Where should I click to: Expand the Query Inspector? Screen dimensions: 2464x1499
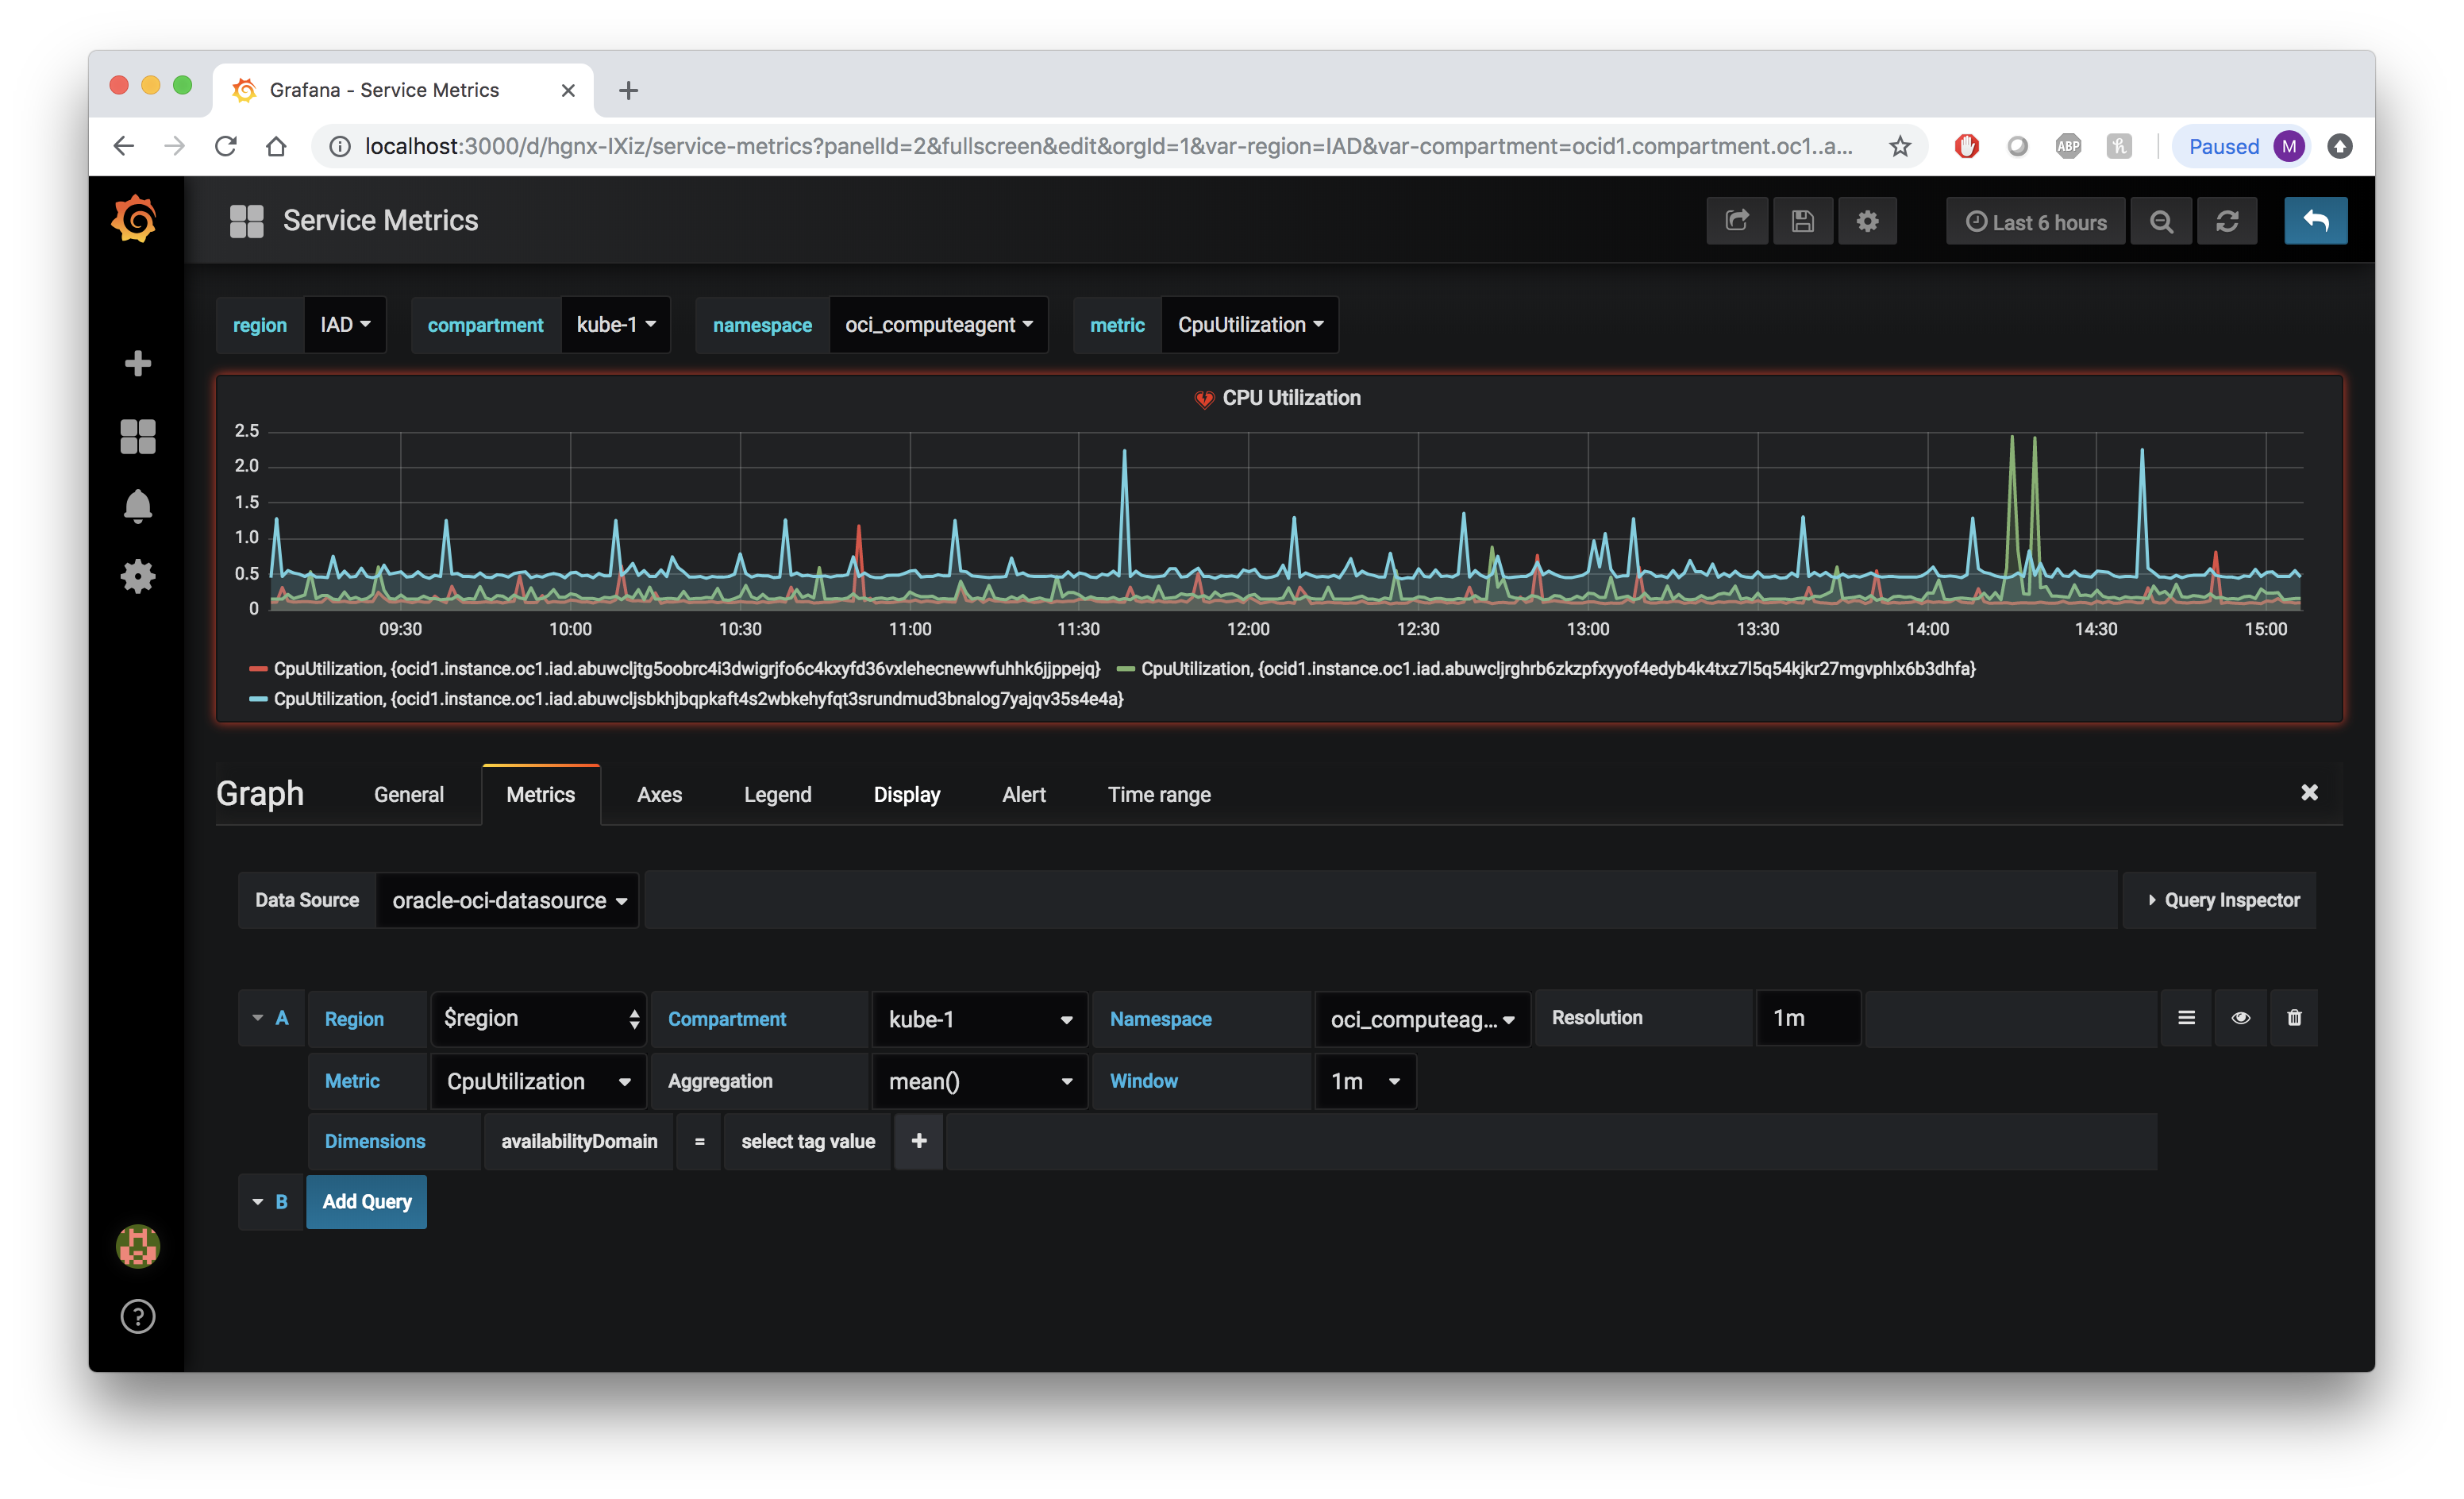[2221, 900]
